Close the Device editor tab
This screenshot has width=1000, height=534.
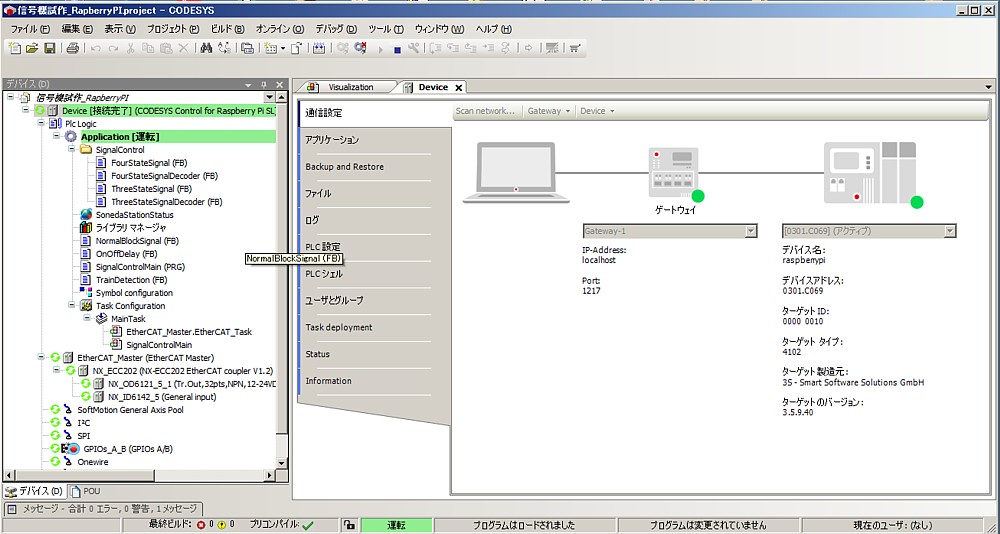pos(458,87)
